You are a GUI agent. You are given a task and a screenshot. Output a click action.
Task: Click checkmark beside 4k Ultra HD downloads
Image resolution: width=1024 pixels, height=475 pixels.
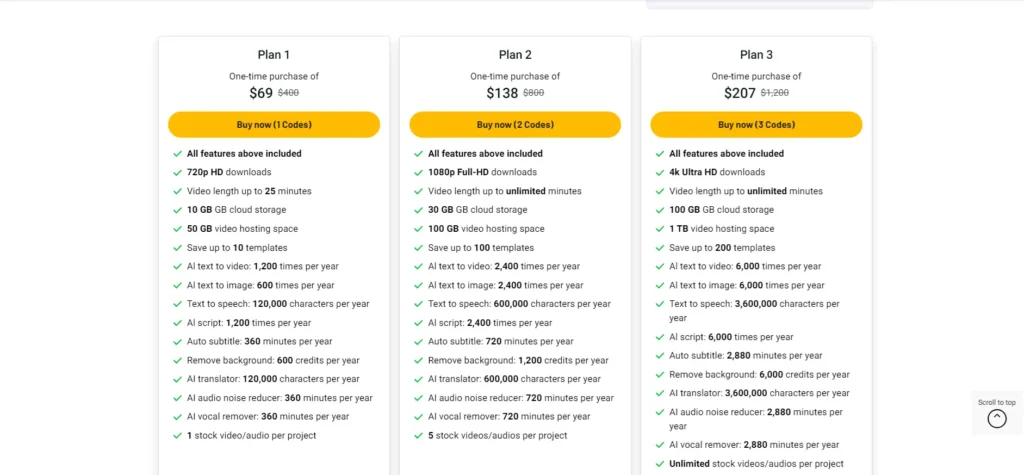coord(660,172)
